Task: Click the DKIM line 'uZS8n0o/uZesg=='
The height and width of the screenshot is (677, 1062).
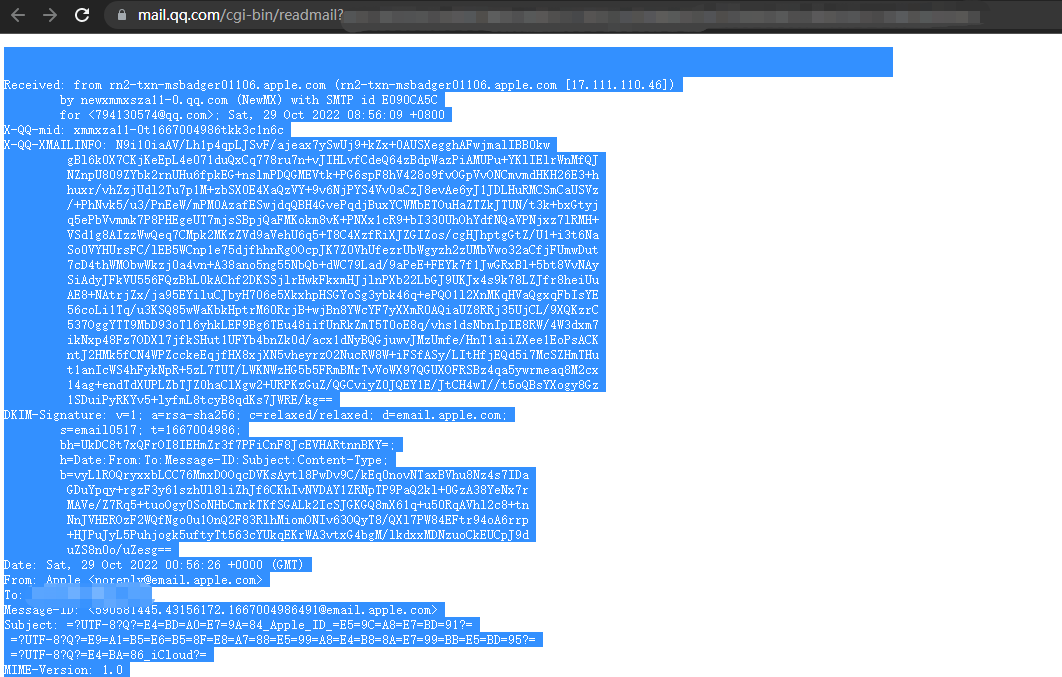Action: 119,550
